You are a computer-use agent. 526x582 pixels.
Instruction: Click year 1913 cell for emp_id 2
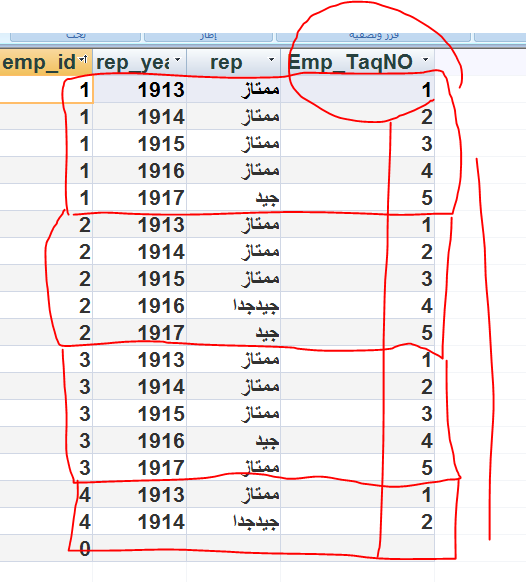140,225
